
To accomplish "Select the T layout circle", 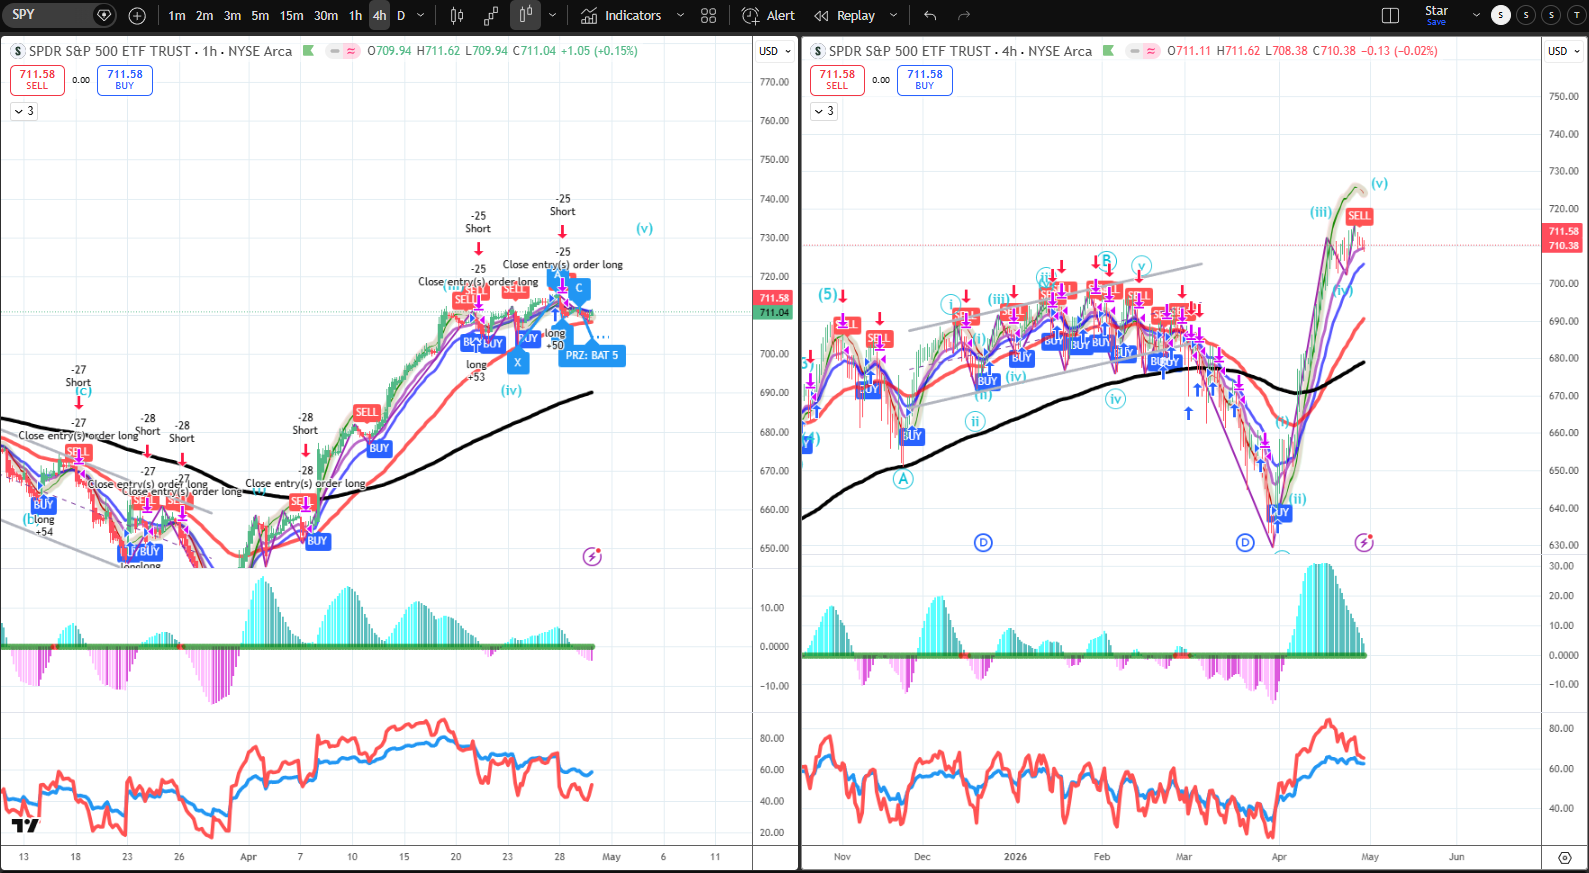I will click(1576, 15).
